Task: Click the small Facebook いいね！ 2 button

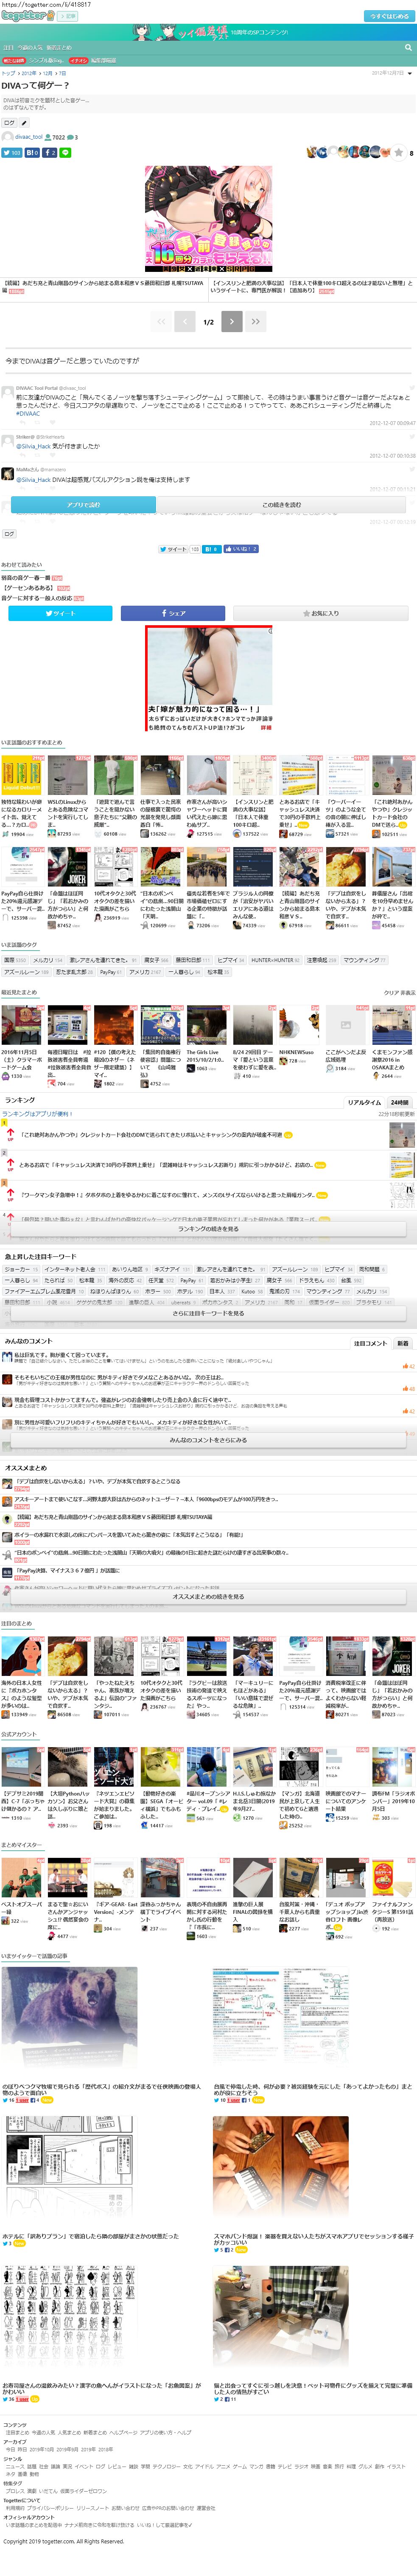Action: click(241, 549)
